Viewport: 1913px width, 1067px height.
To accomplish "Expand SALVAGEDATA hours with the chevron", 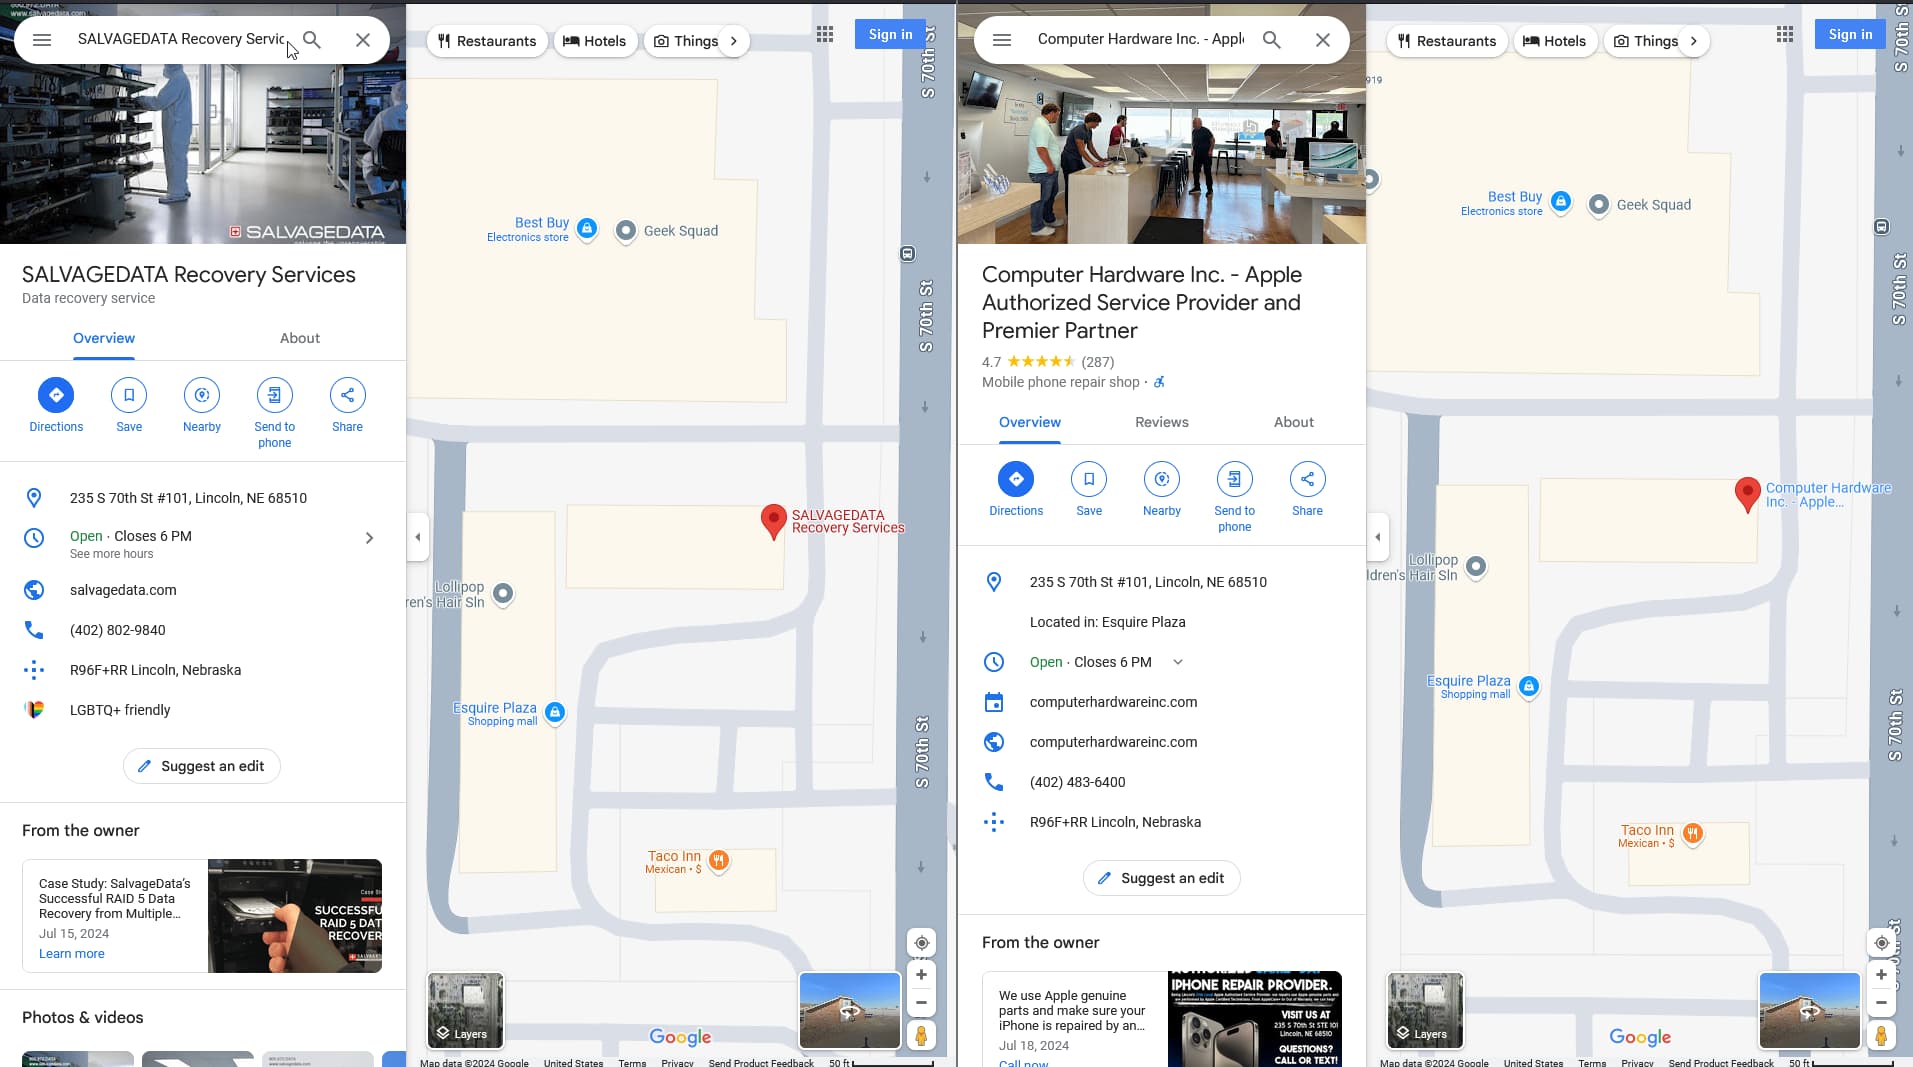I will pyautogui.click(x=369, y=538).
